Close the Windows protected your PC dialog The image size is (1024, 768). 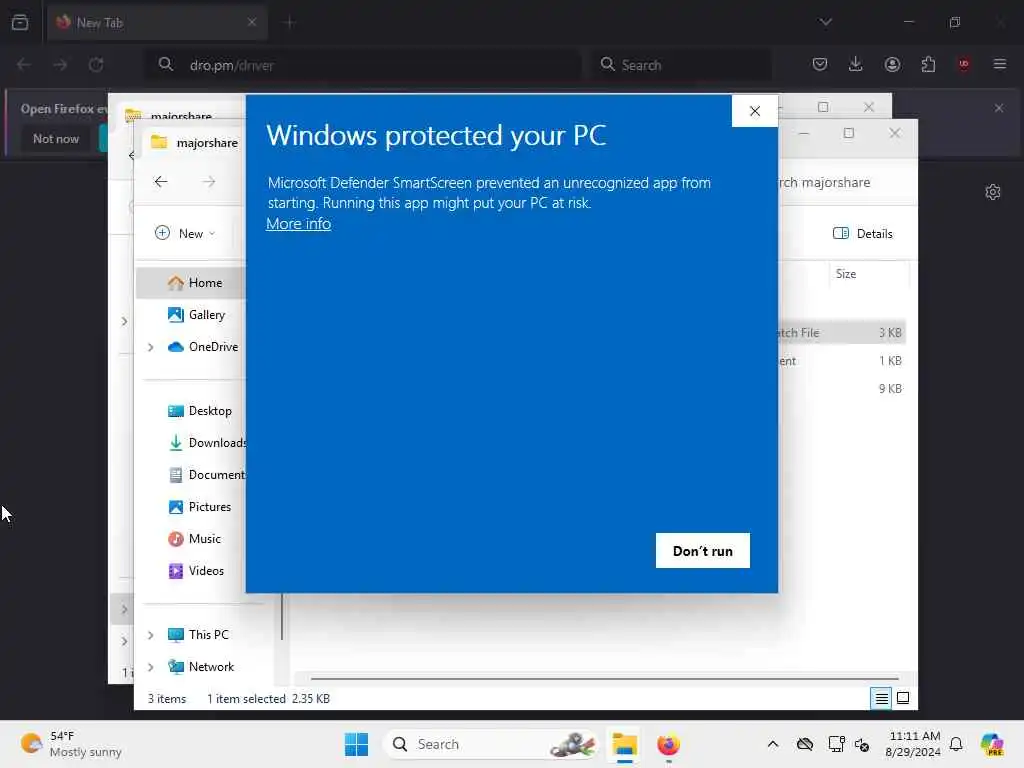755,111
